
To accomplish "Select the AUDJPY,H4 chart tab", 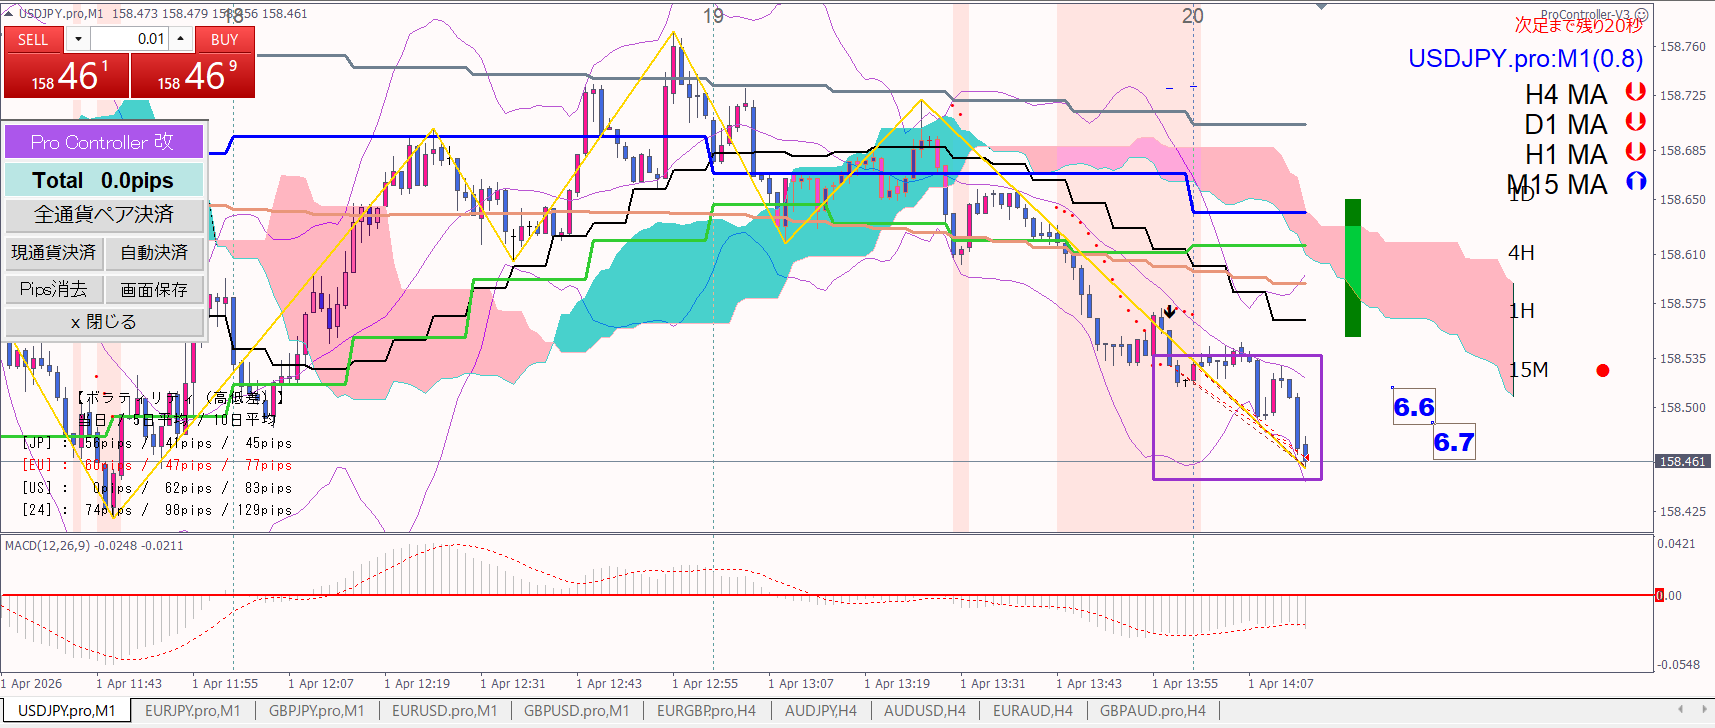I will point(820,711).
